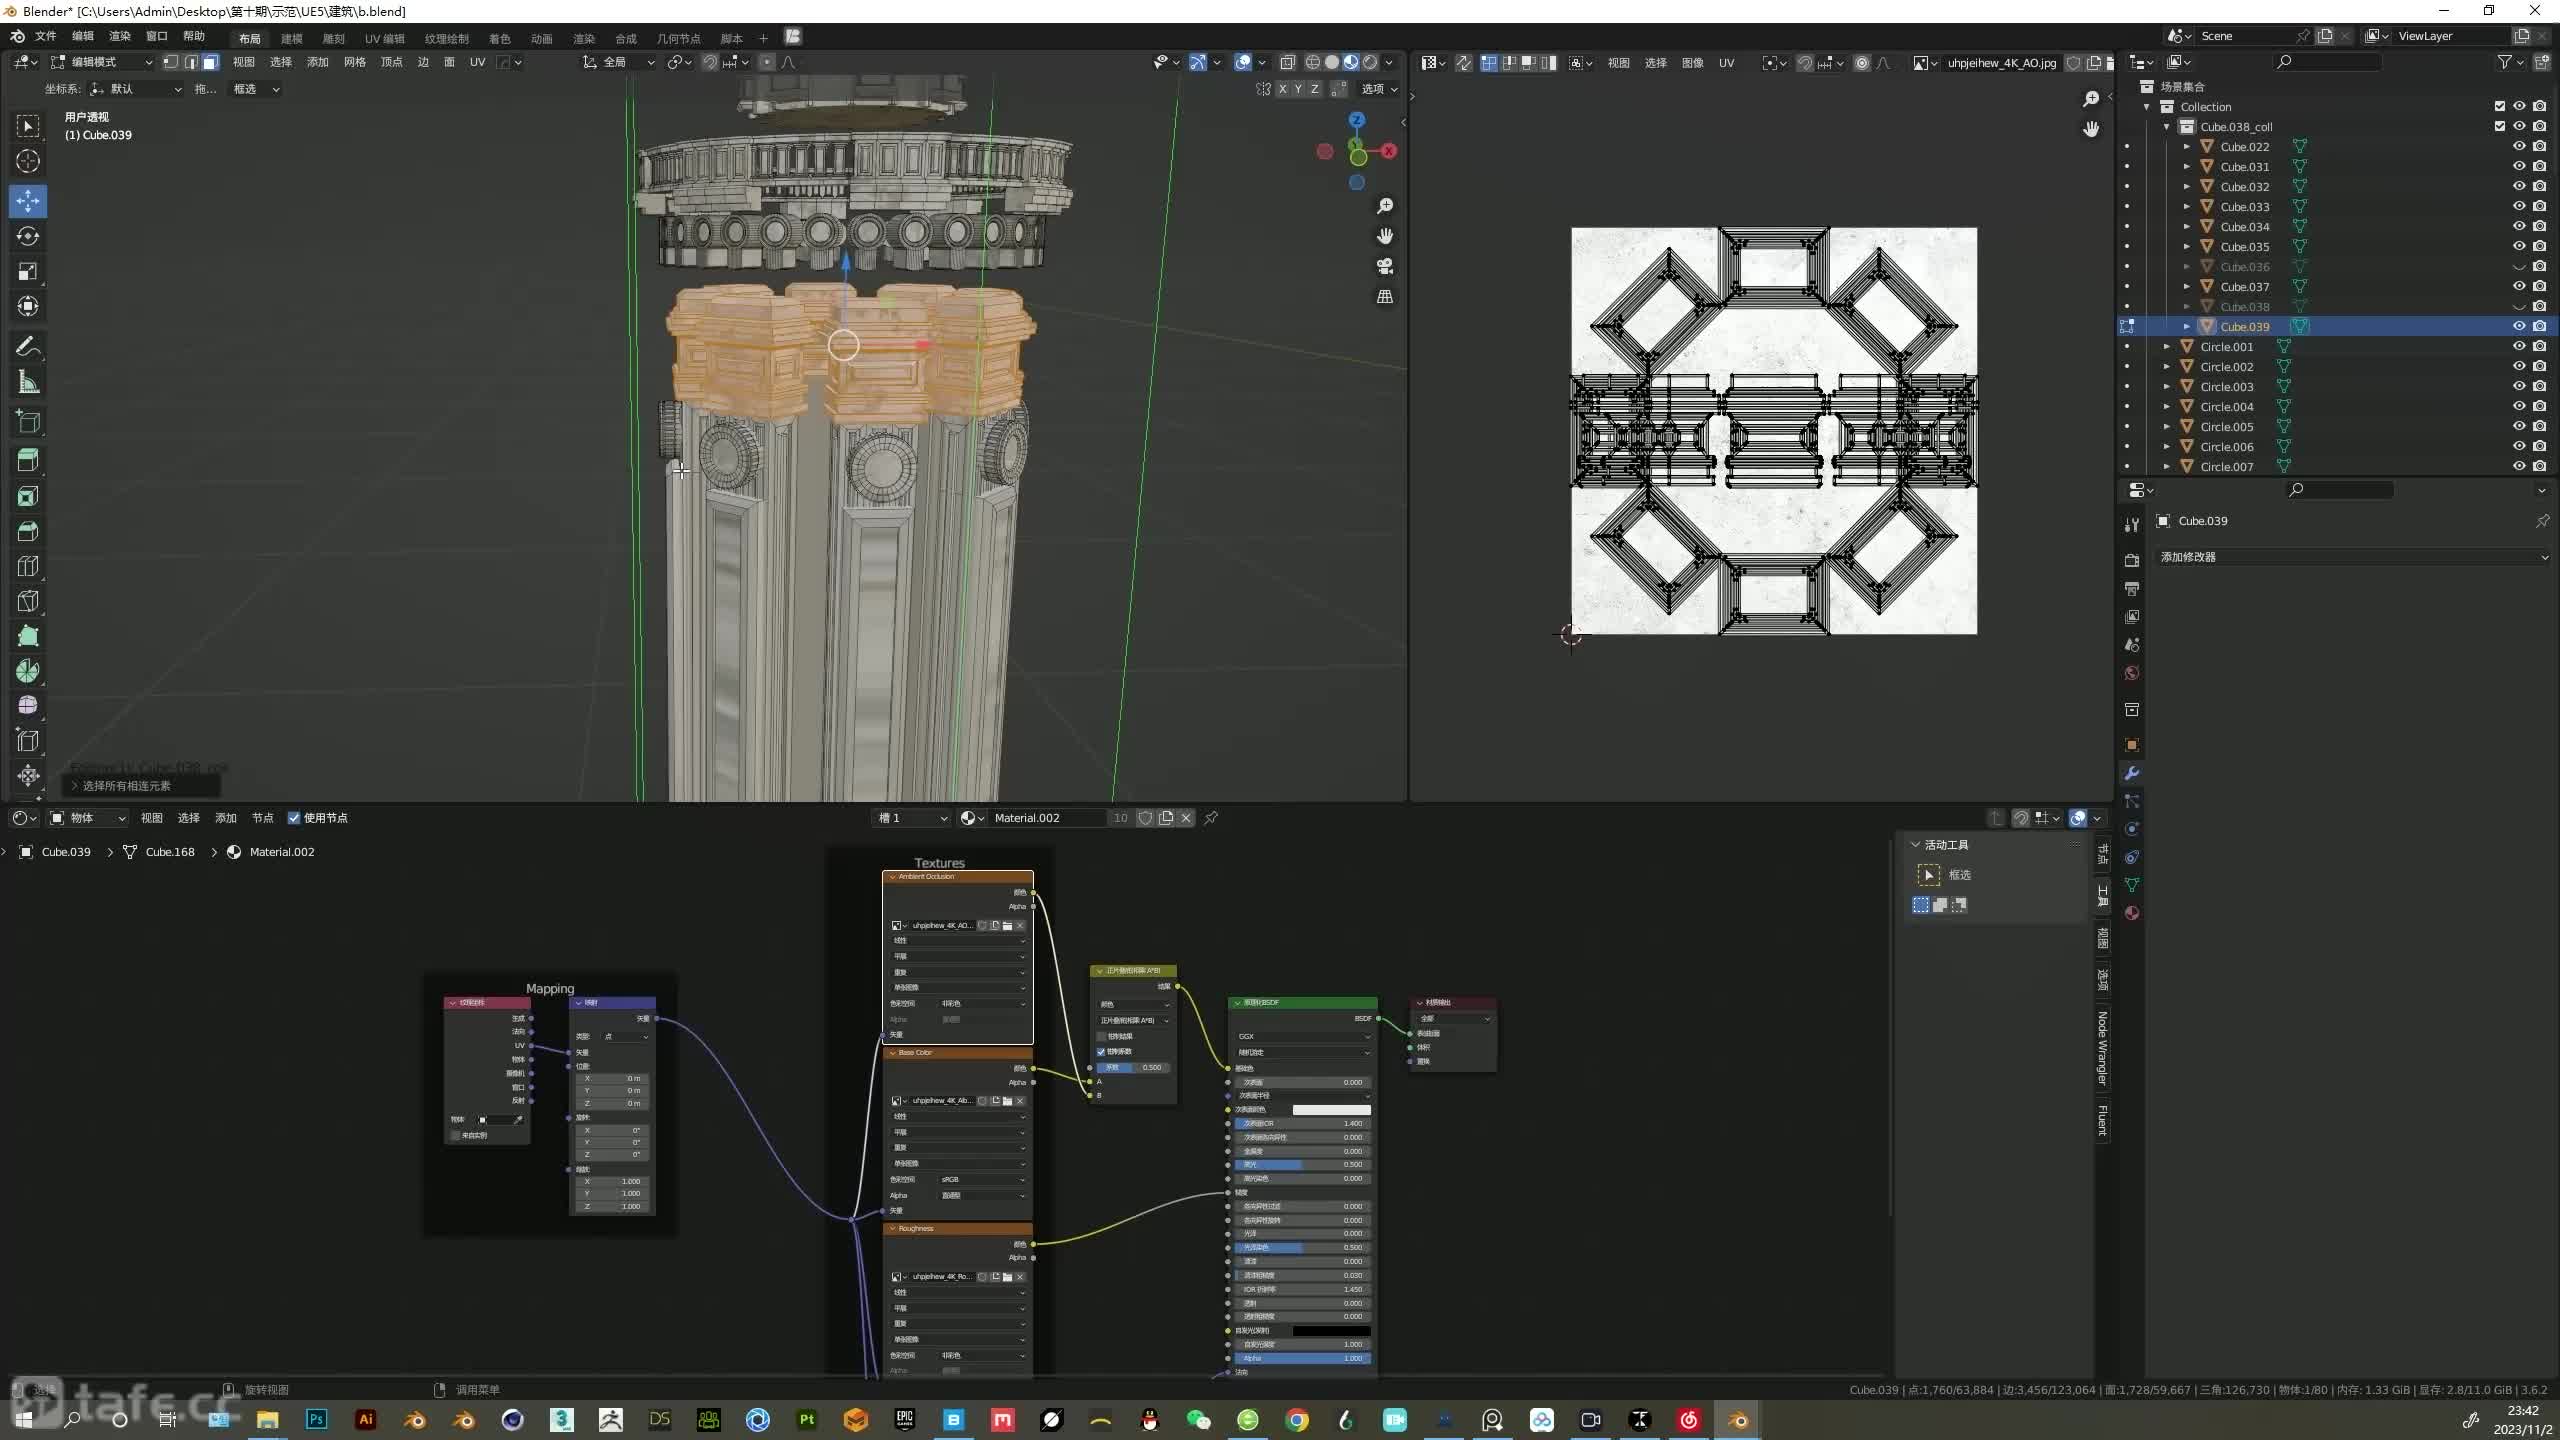Image resolution: width=2560 pixels, height=1440 pixels.
Task: Open the Slot 1 material slot dropdown
Action: (912, 818)
